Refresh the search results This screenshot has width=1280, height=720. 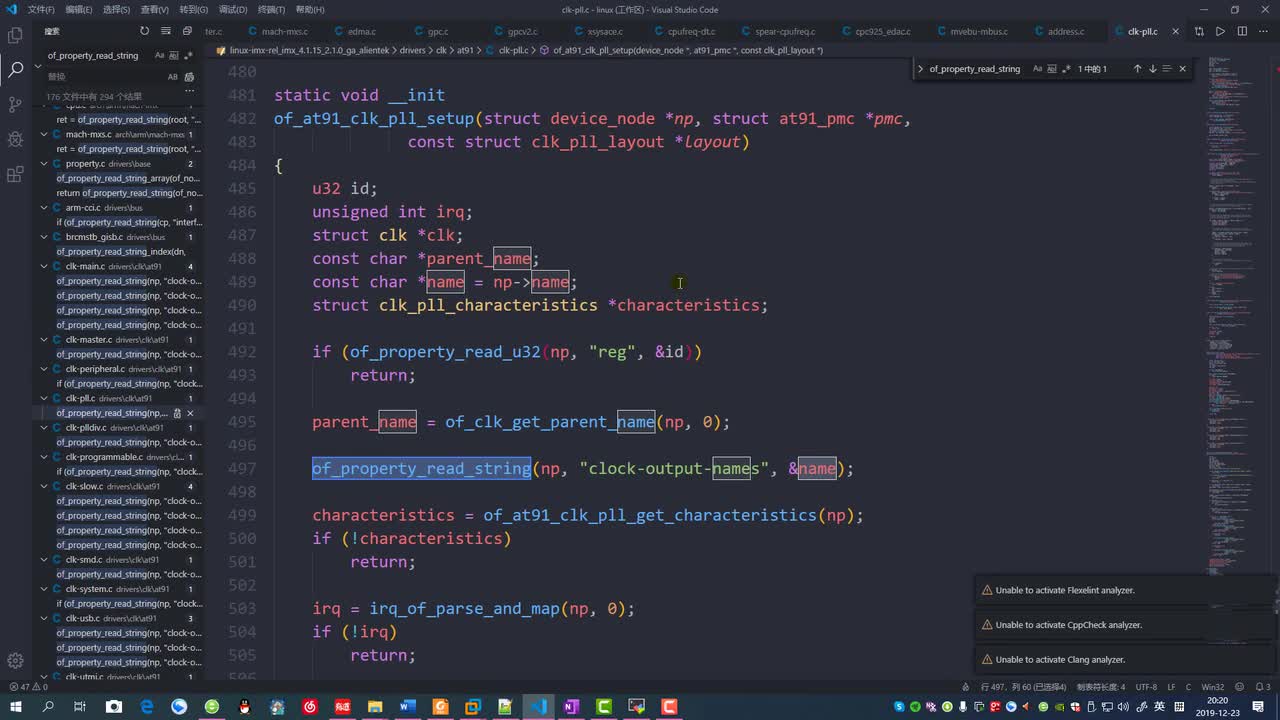(144, 31)
